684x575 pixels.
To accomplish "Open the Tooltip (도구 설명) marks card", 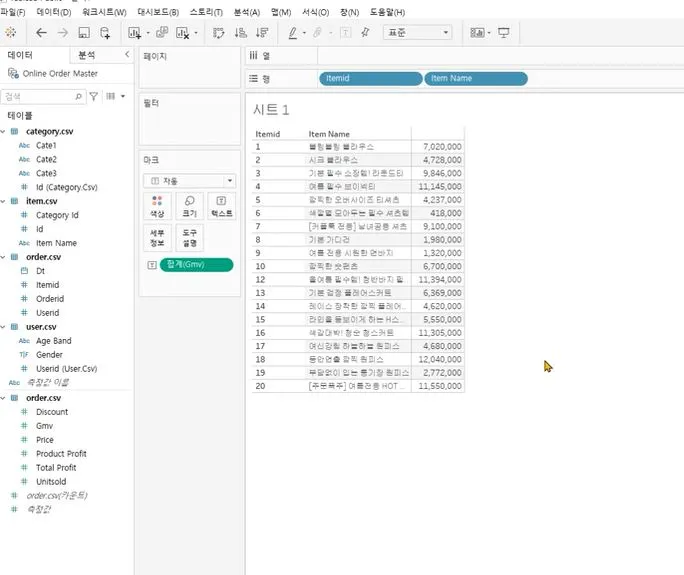I will coord(189,238).
